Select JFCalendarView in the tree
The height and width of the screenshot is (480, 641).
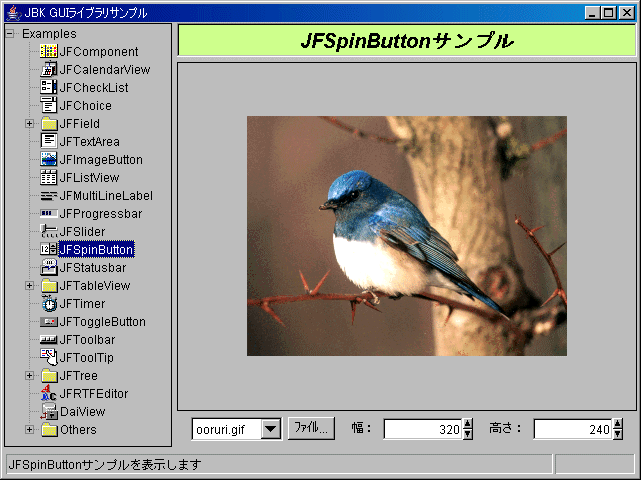pyautogui.click(x=105, y=70)
